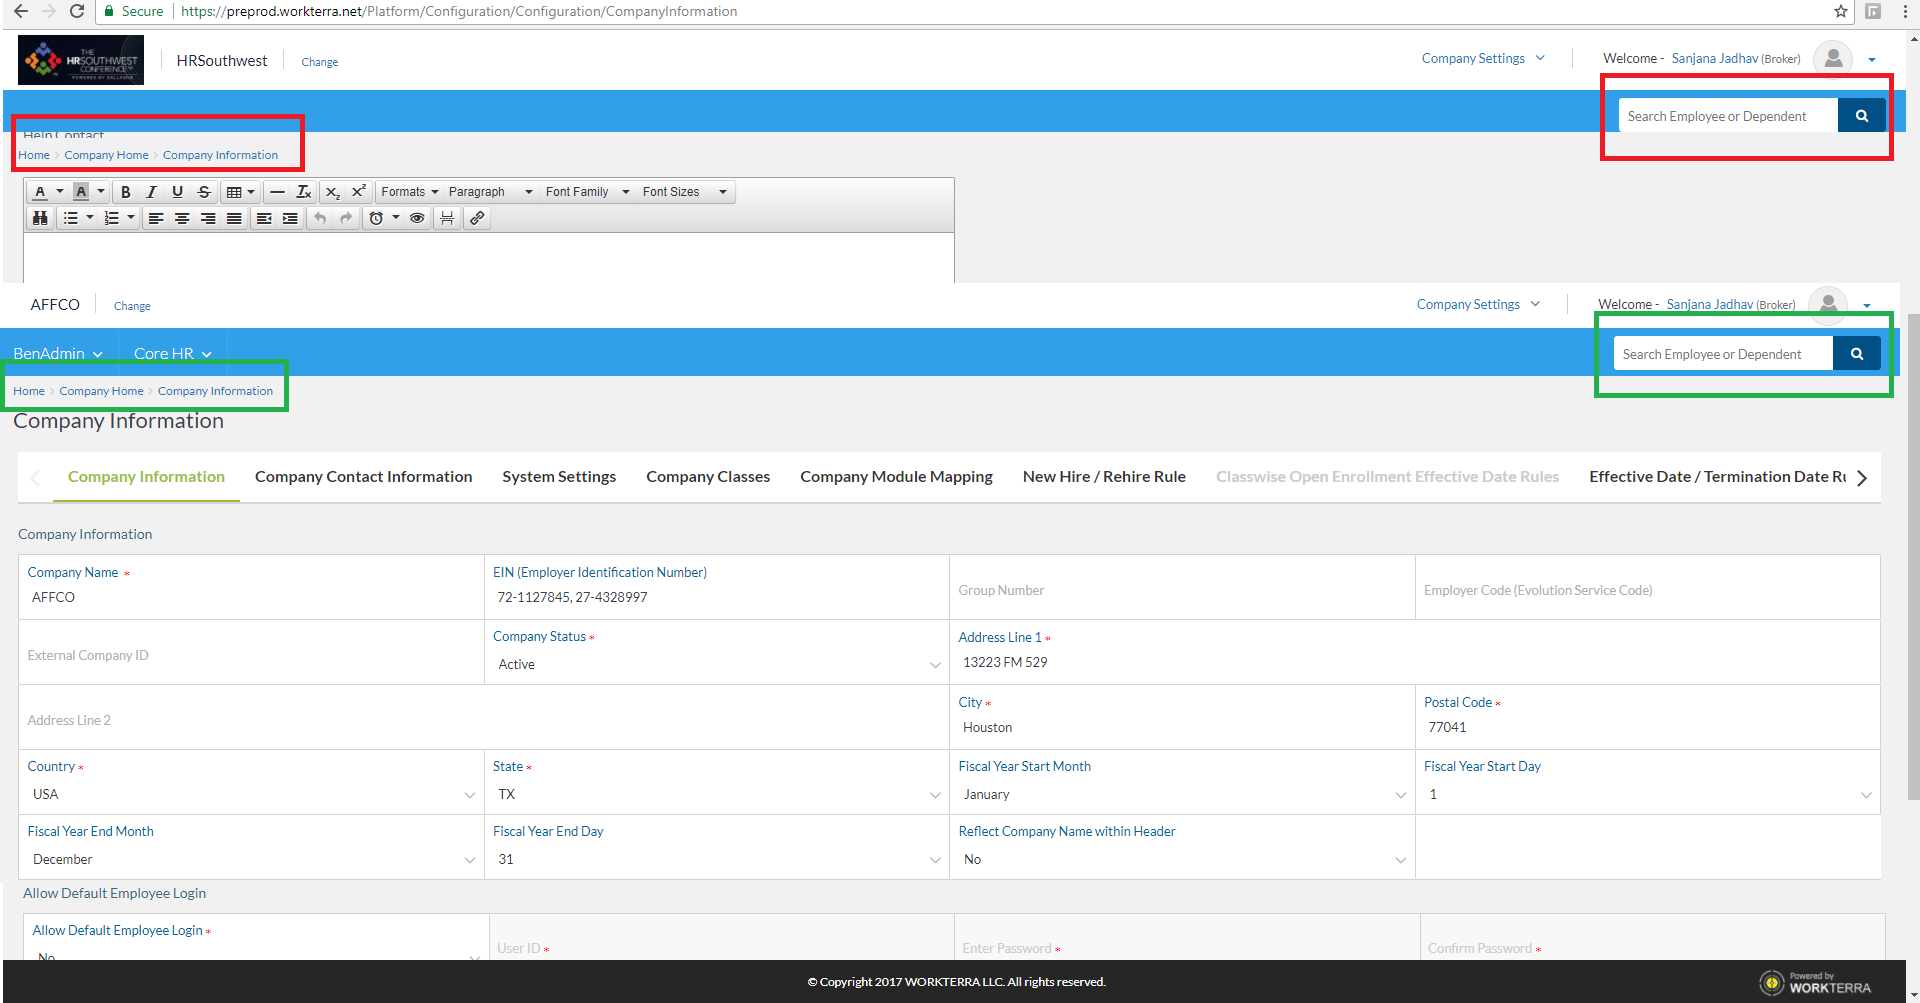Click the find and replace binoculars icon
This screenshot has width=1920, height=1003.
pos(40,218)
